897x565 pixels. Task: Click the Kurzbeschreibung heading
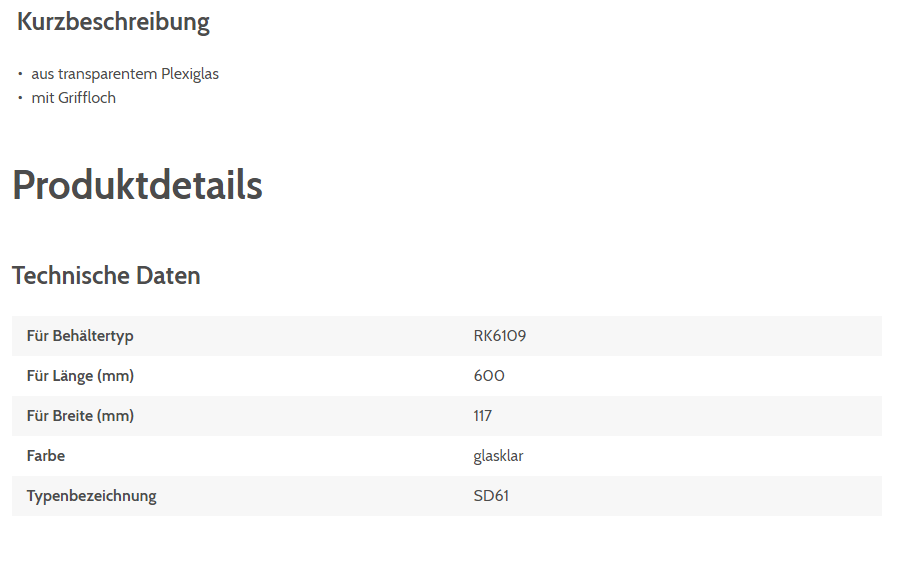pyautogui.click(x=113, y=22)
